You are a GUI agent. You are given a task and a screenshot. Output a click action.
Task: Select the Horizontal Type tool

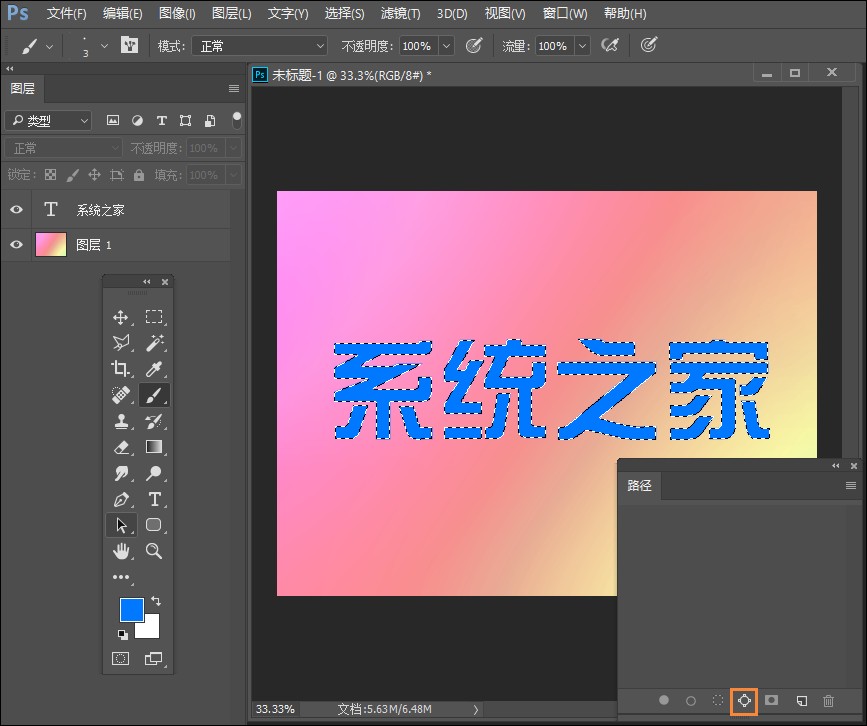click(x=152, y=499)
